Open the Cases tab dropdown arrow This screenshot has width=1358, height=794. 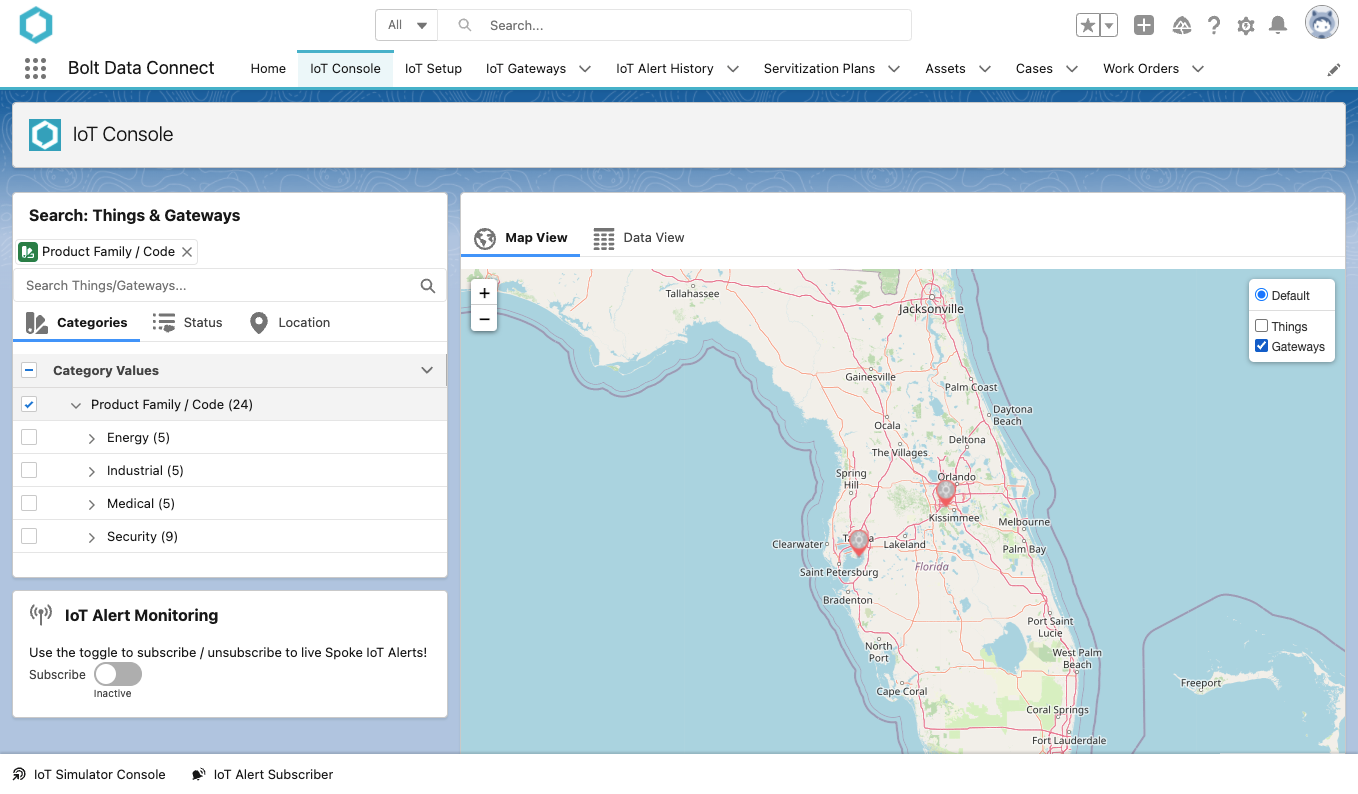(x=1072, y=69)
